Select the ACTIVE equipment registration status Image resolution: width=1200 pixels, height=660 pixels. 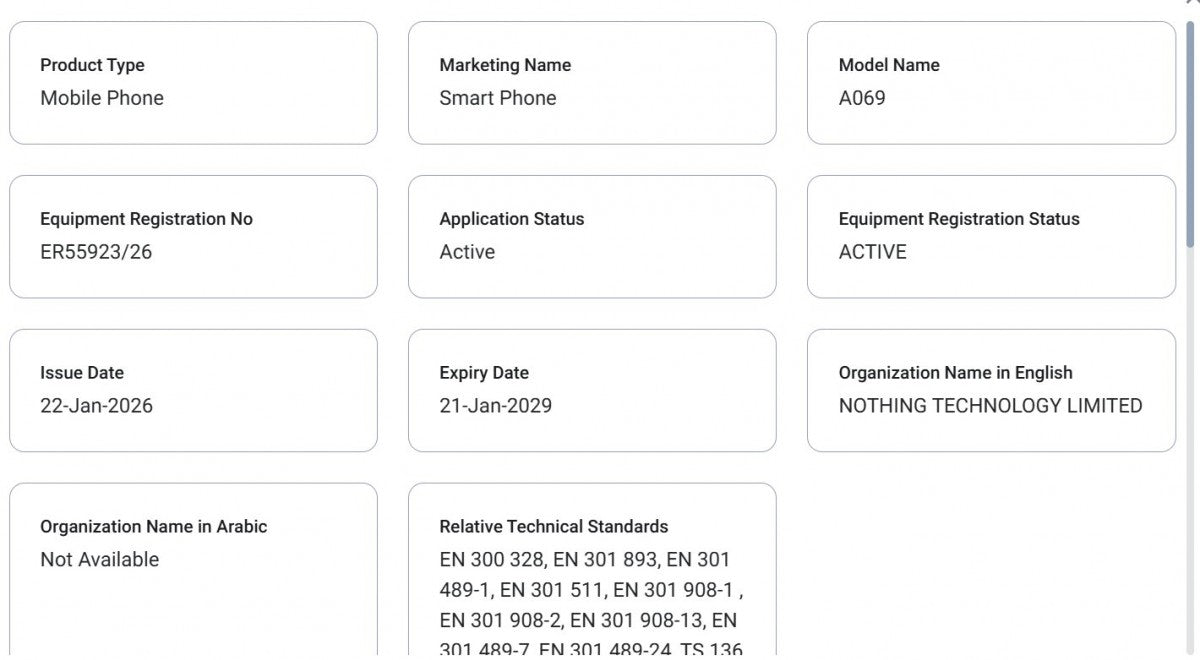pyautogui.click(x=873, y=252)
